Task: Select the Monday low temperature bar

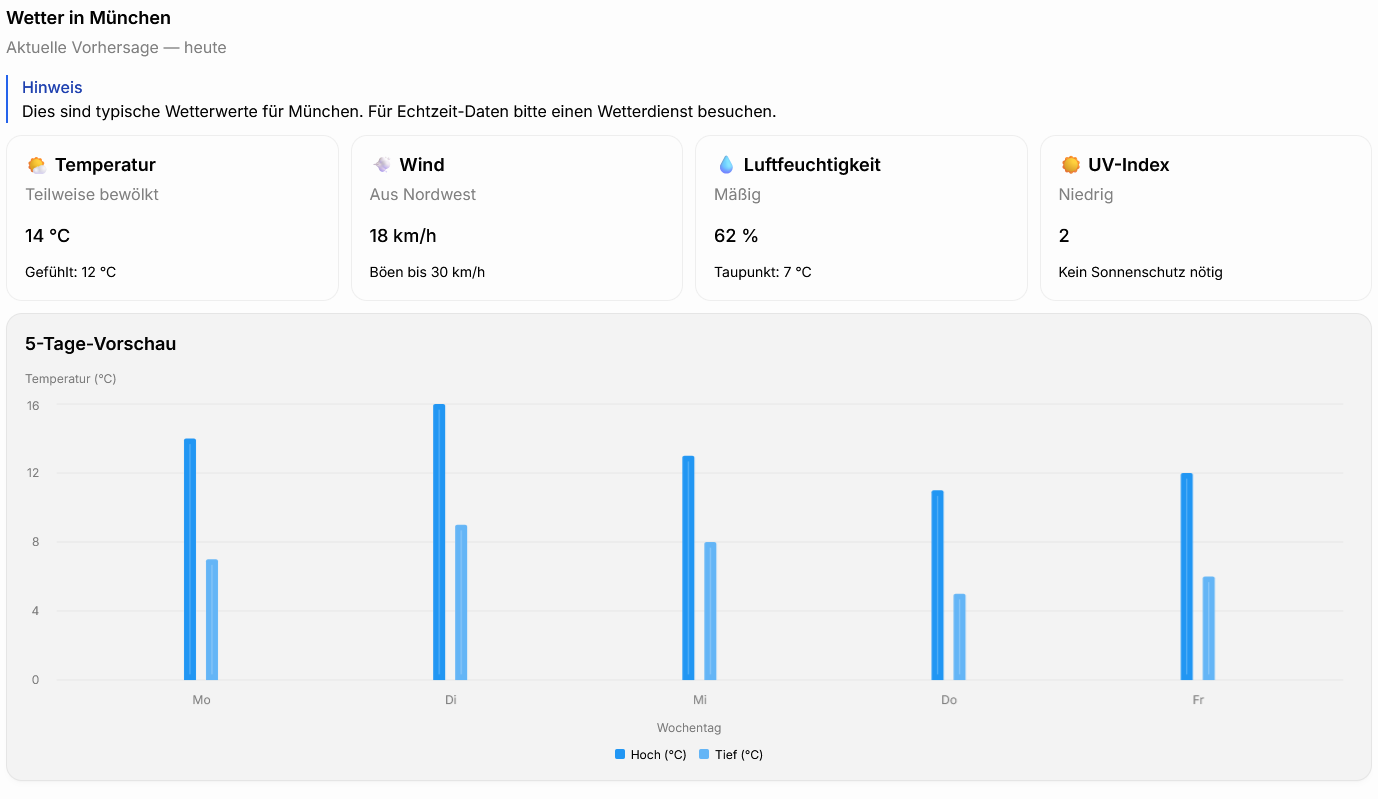Action: [212, 620]
